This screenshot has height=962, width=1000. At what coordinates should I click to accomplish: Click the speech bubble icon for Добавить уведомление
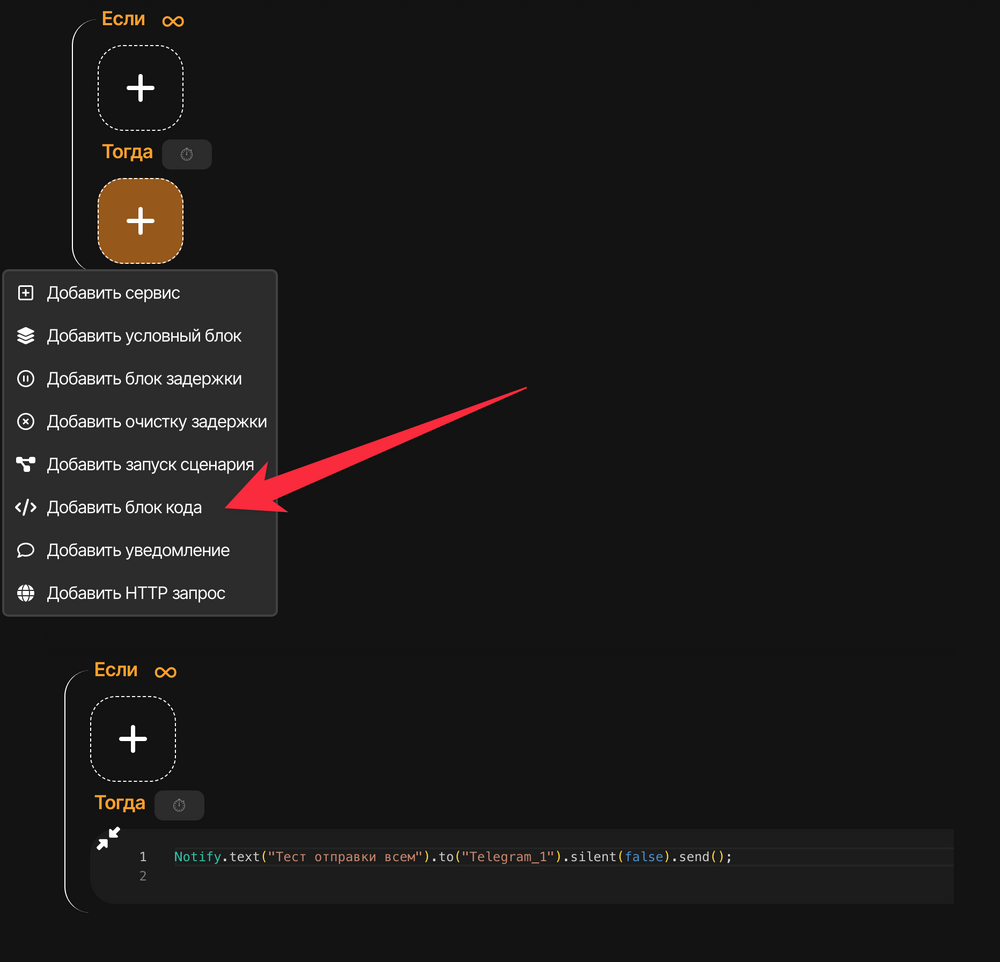(x=26, y=550)
